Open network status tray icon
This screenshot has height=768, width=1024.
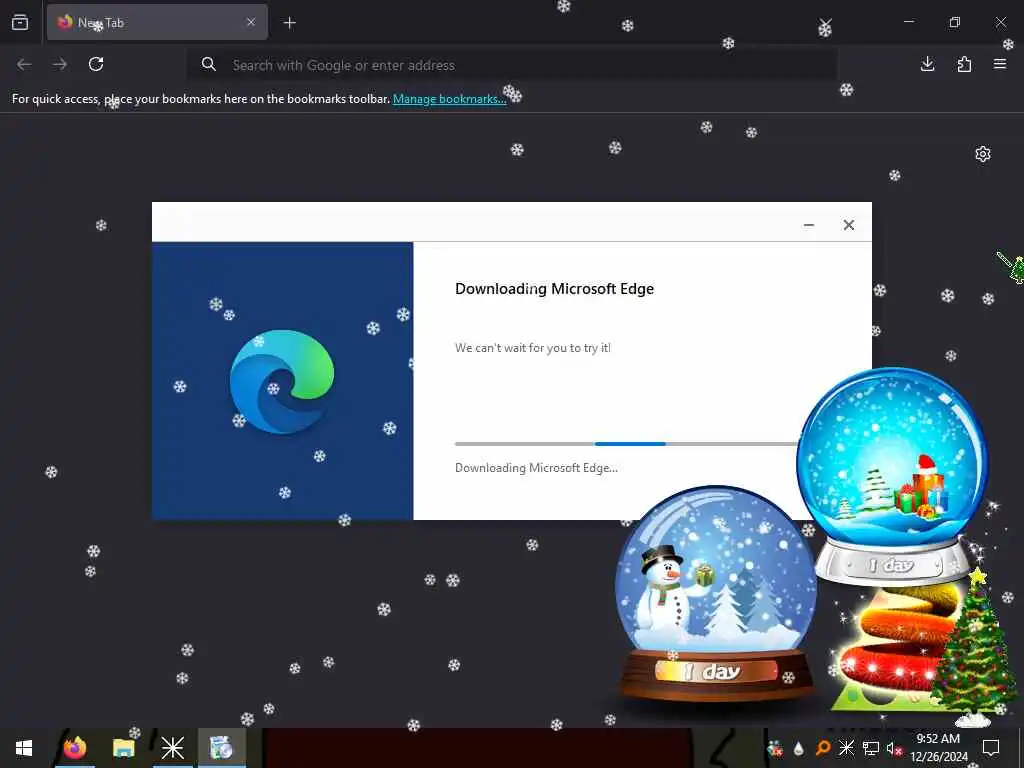[871, 748]
